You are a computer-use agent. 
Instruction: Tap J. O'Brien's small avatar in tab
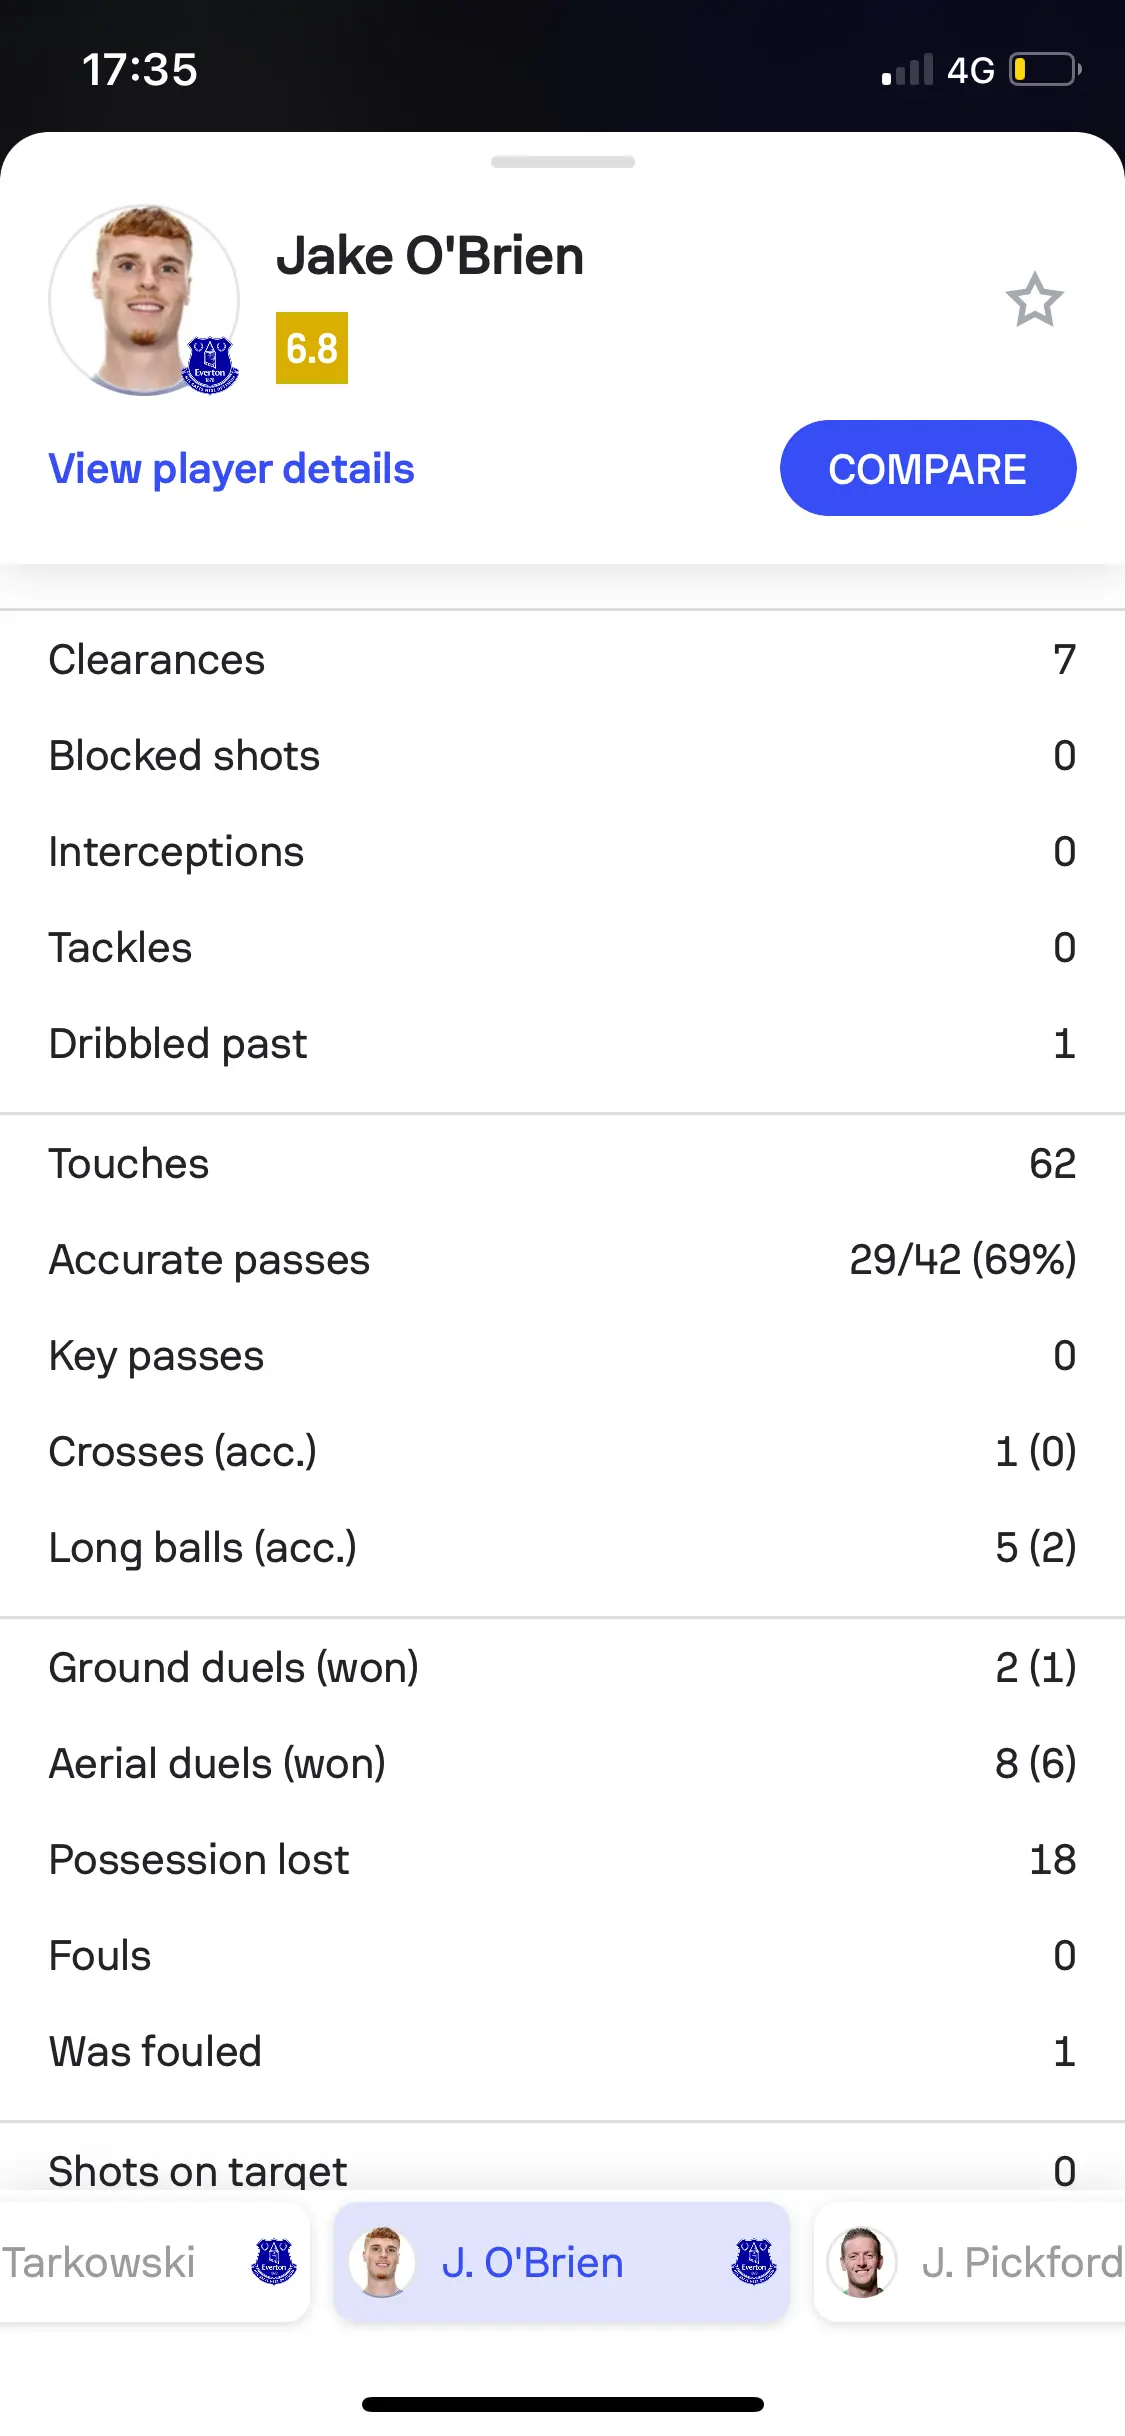382,2262
